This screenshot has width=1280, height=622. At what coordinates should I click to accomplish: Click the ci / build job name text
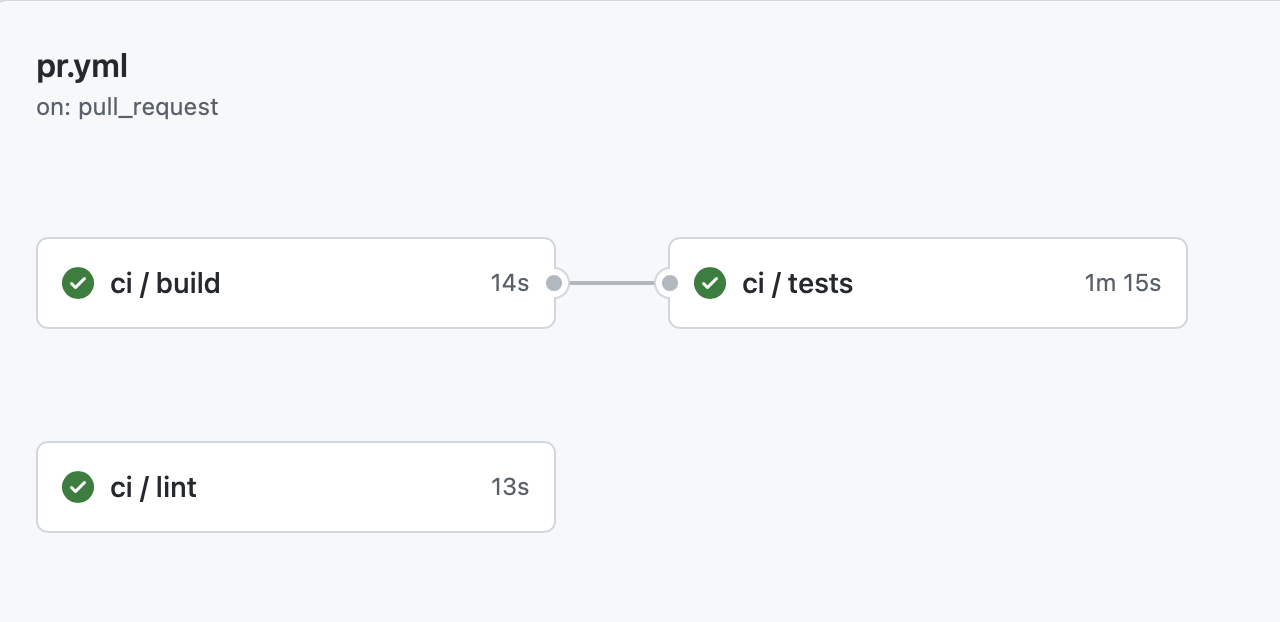pos(165,283)
